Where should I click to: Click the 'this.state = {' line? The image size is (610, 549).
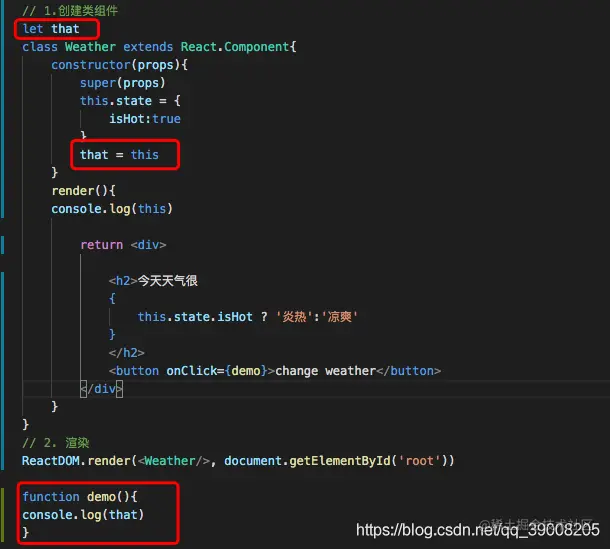[x=130, y=101]
